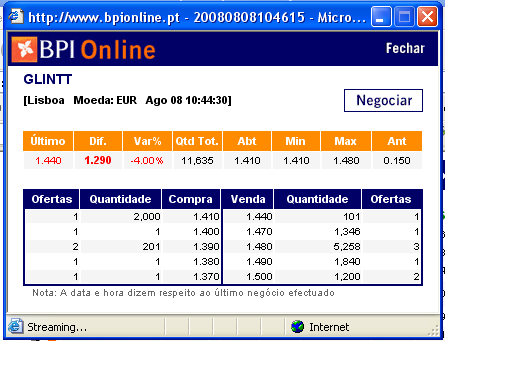Viewport: 512px width, 384px height.
Task: Click the BPI Online flower logo icon
Action: [x=24, y=49]
